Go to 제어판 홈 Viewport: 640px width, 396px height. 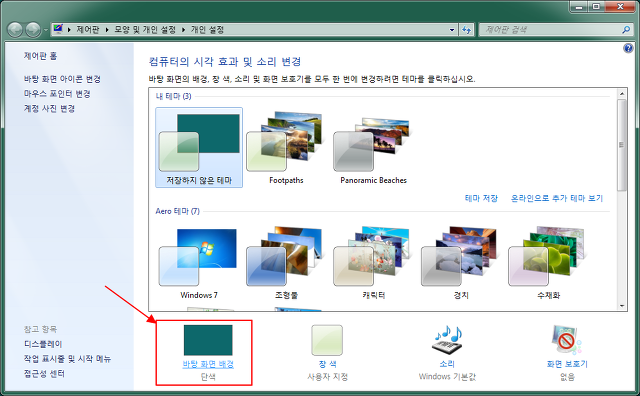tap(40, 56)
